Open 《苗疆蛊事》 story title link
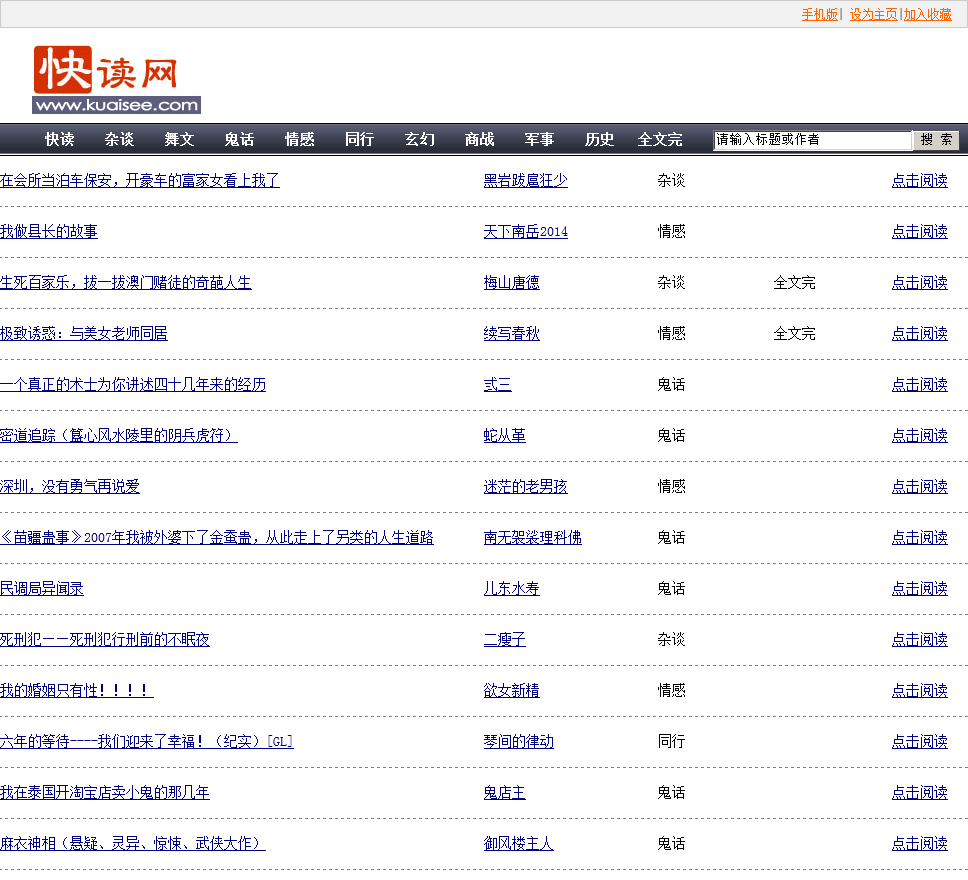Image resolution: width=968 pixels, height=880 pixels. (217, 537)
